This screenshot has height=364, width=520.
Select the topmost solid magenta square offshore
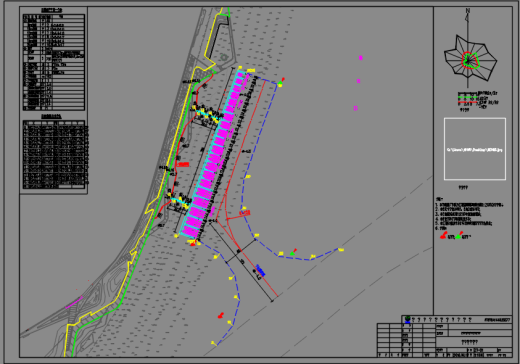[x=360, y=58]
